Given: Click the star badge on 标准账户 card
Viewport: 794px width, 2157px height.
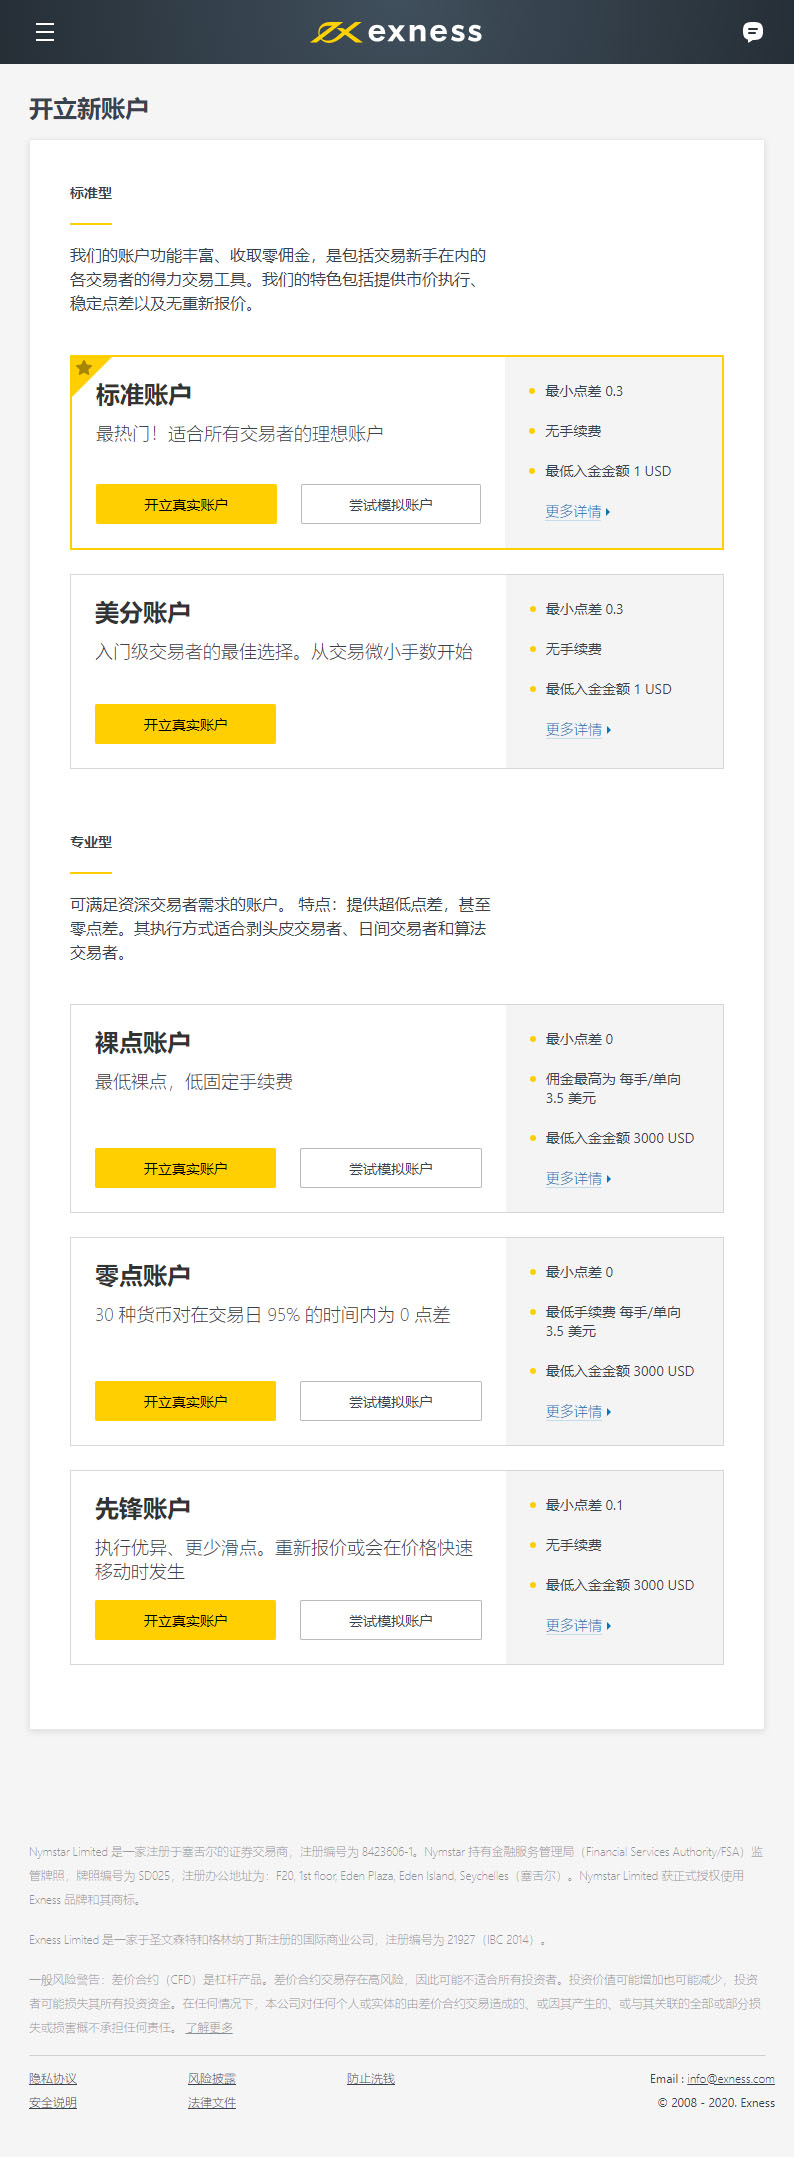Looking at the screenshot, I should coord(84,368).
